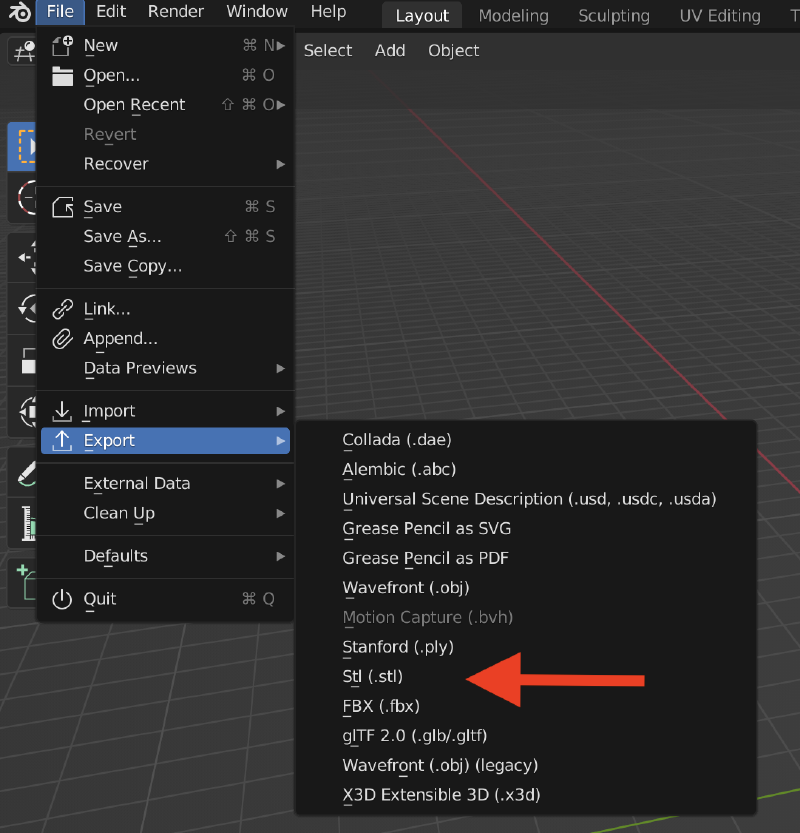The image size is (800, 833).
Task: Export Grease Pencil as PDF
Action: tap(525, 558)
